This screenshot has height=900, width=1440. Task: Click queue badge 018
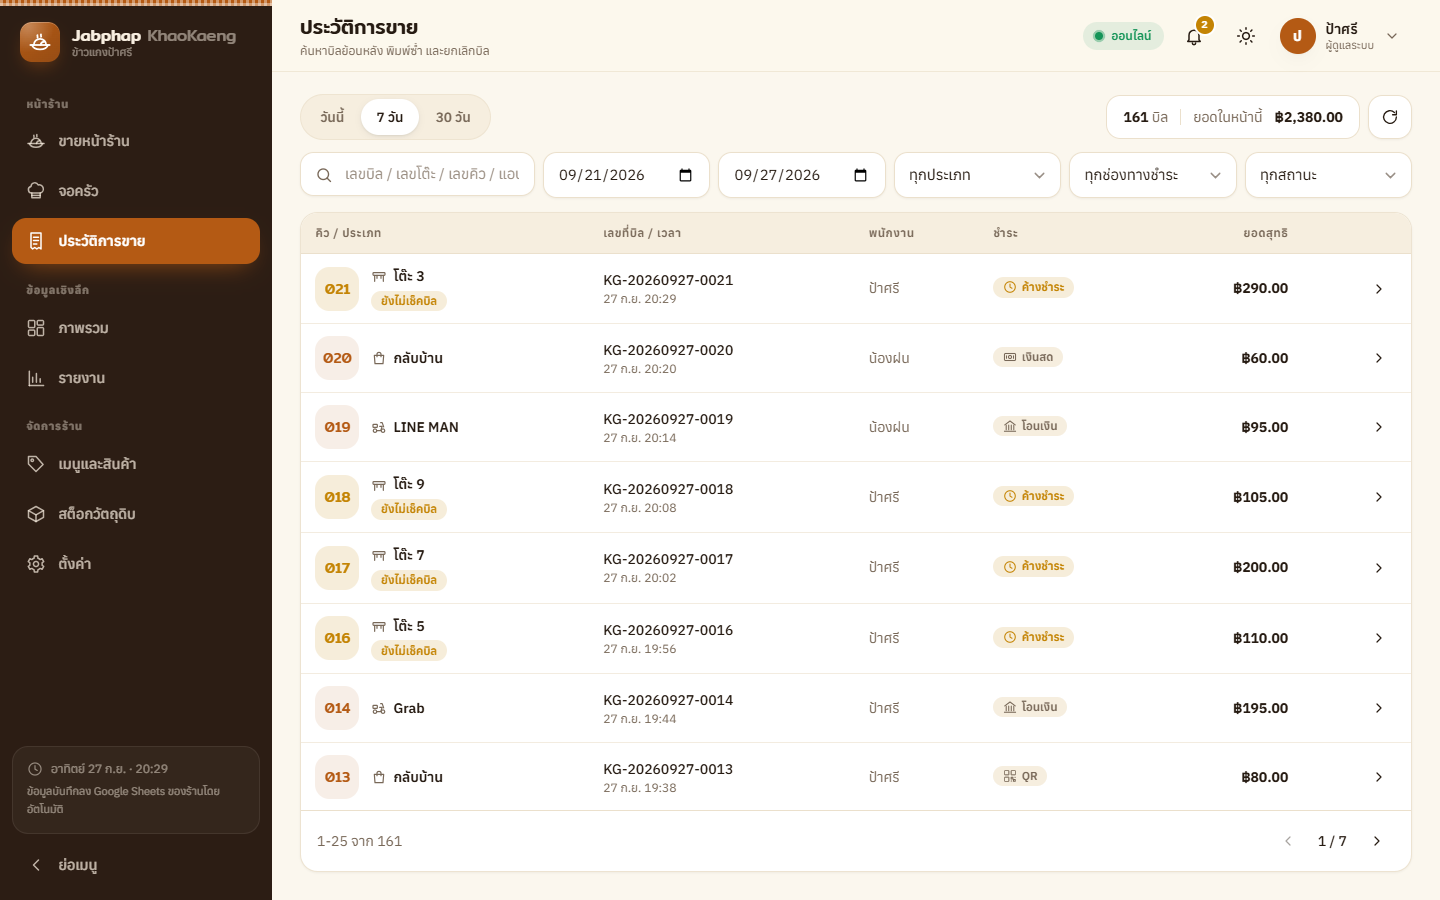337,497
